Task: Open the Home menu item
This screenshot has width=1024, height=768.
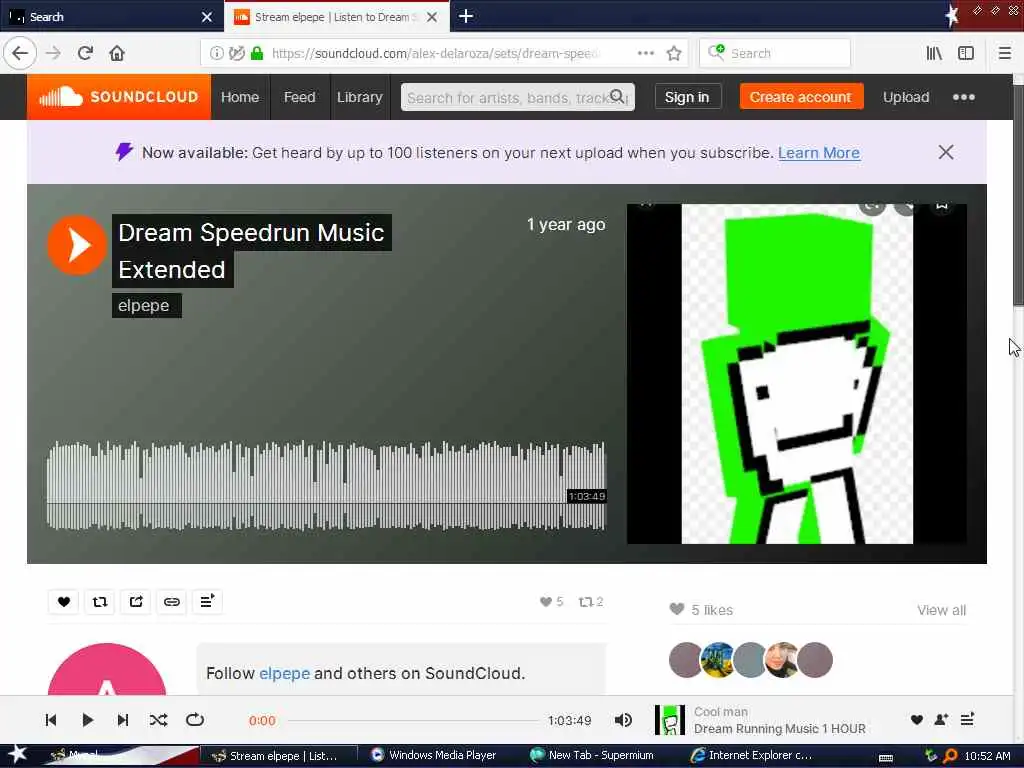Action: point(240,97)
